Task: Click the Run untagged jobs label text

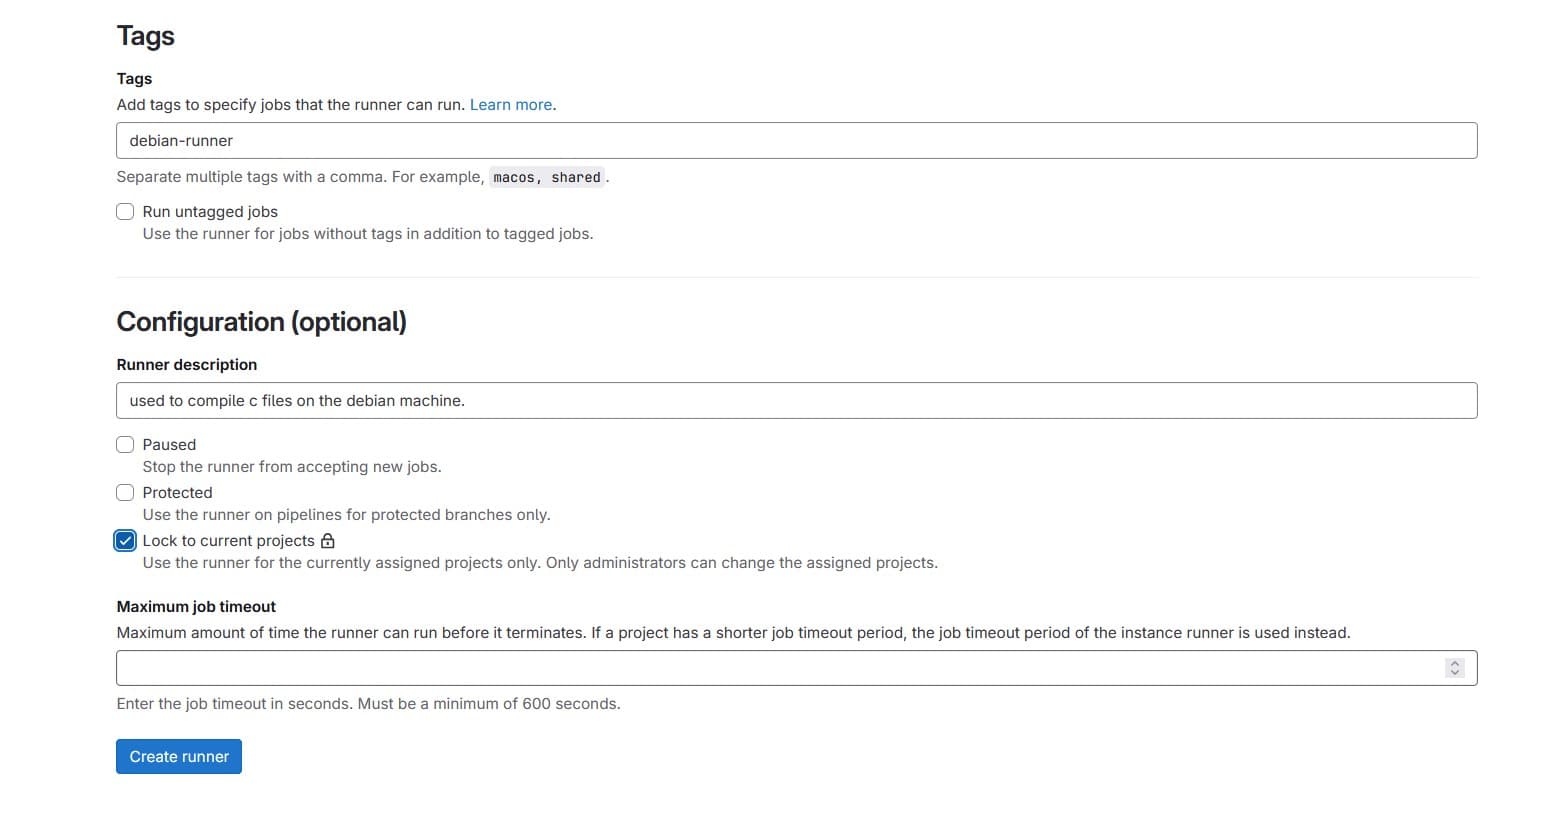Action: (x=210, y=212)
